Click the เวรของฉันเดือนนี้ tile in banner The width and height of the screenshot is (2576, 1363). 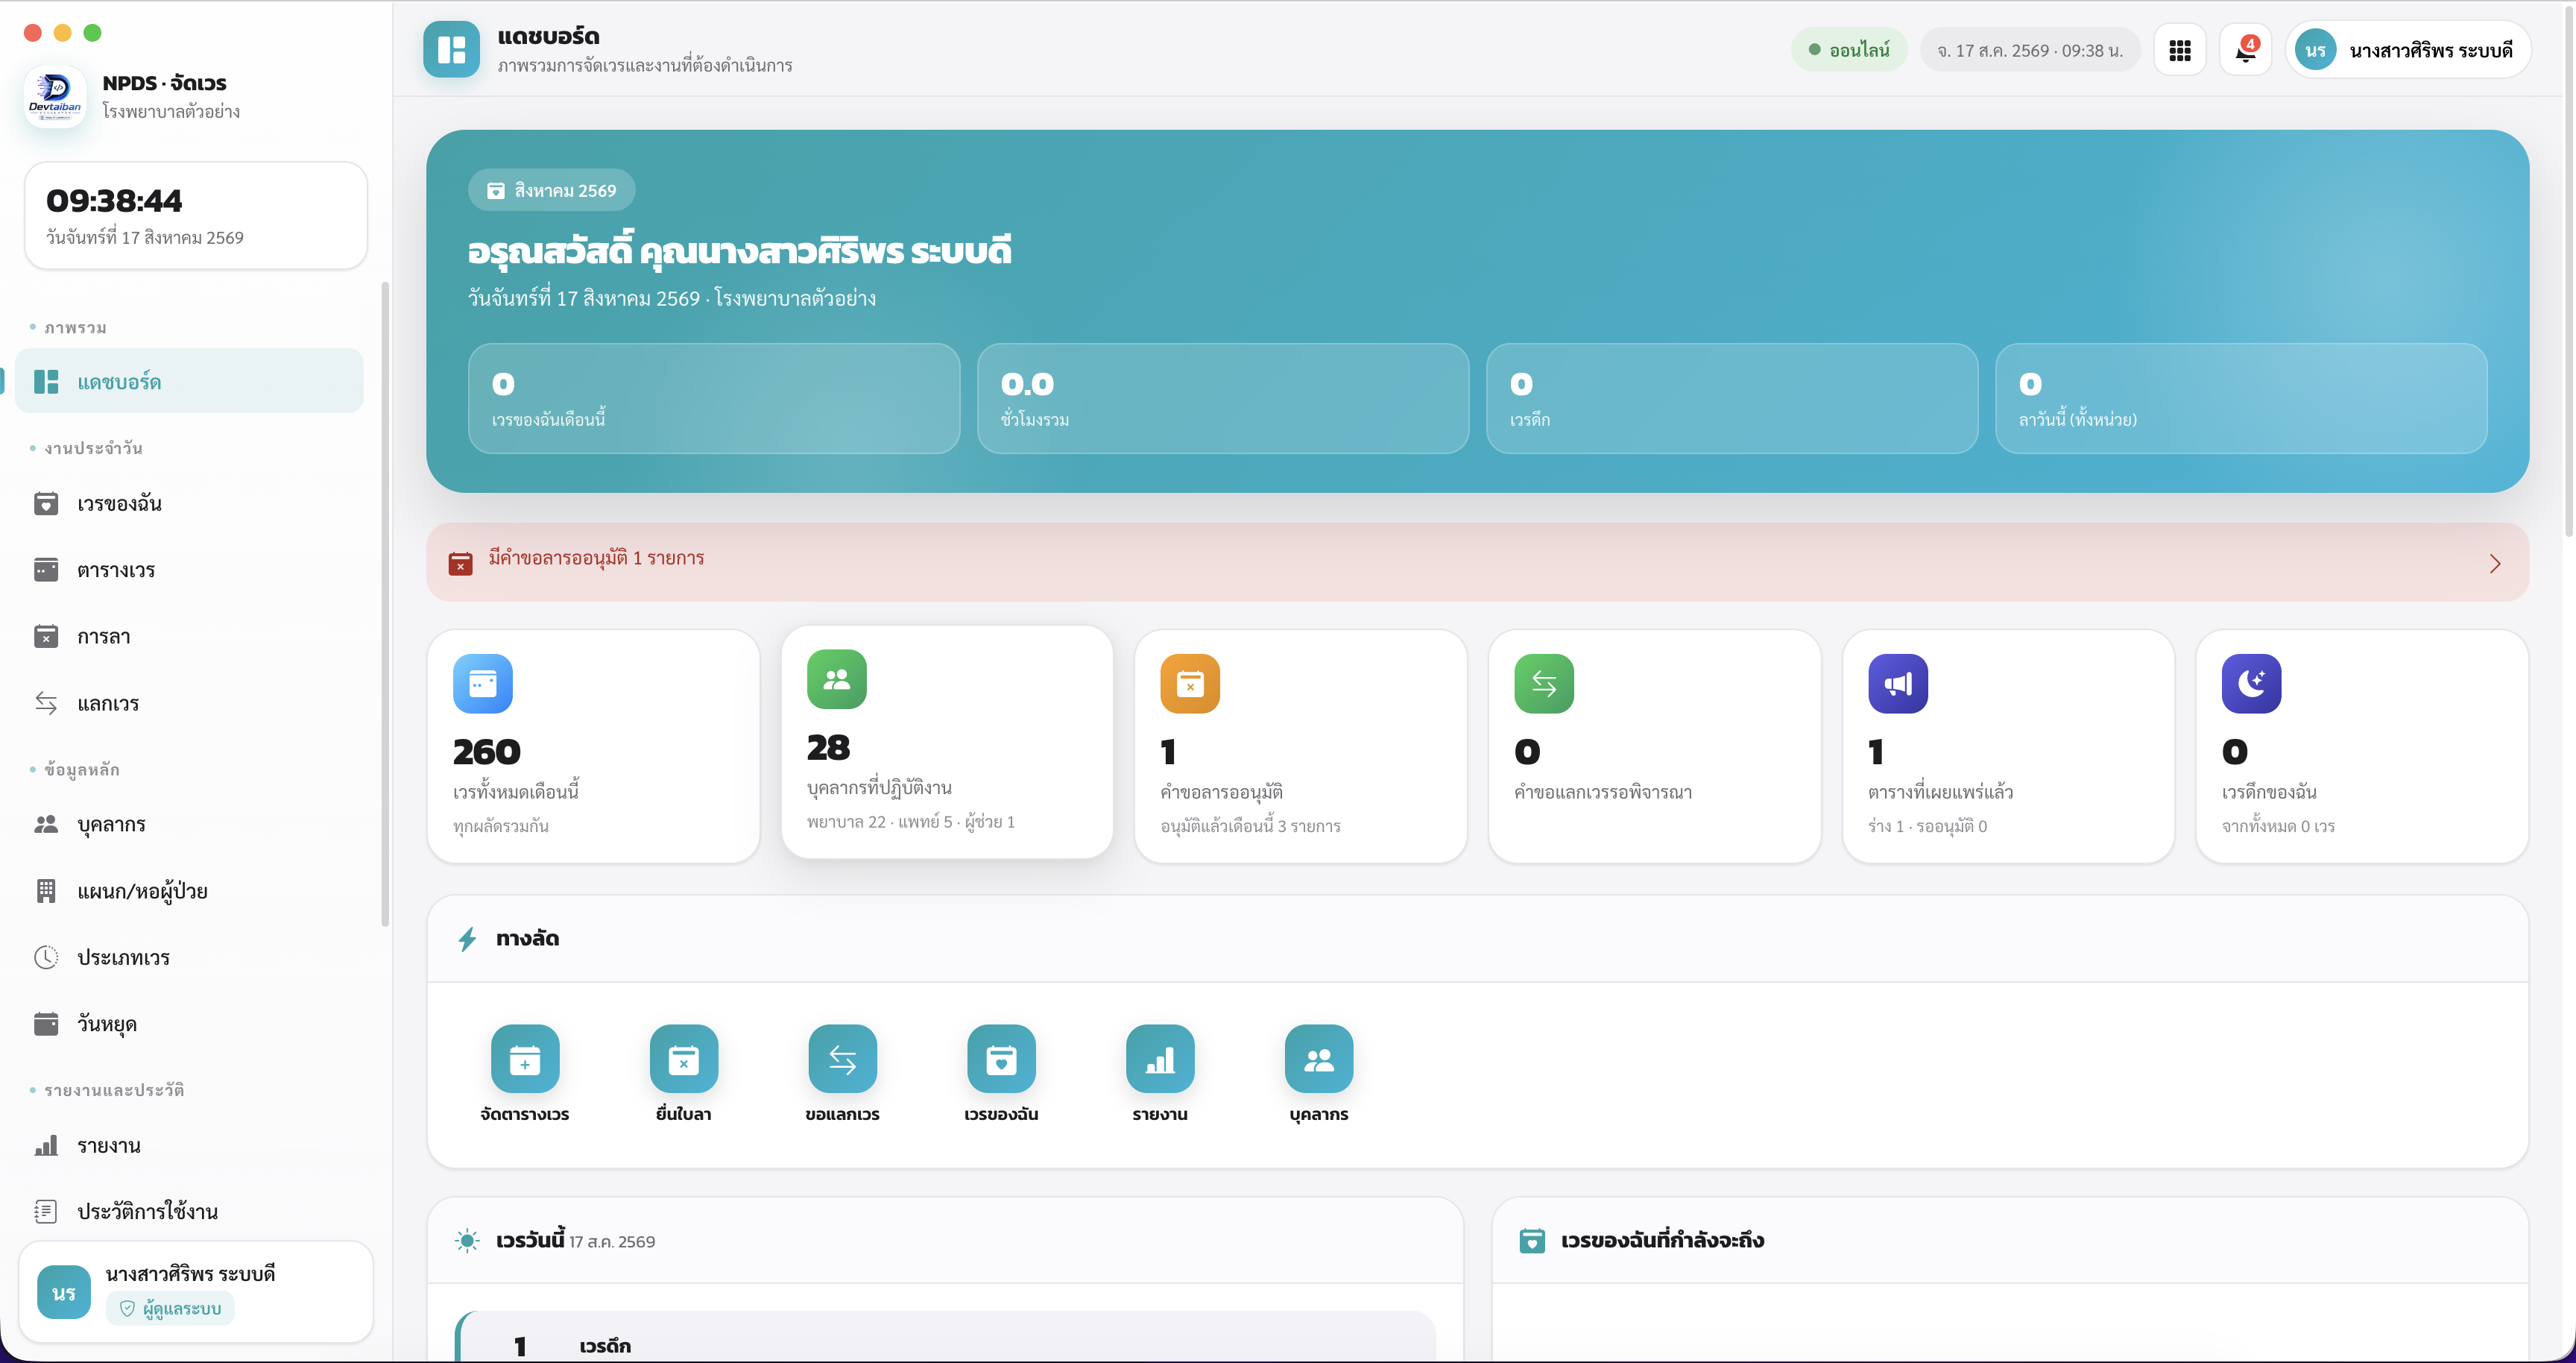point(714,398)
